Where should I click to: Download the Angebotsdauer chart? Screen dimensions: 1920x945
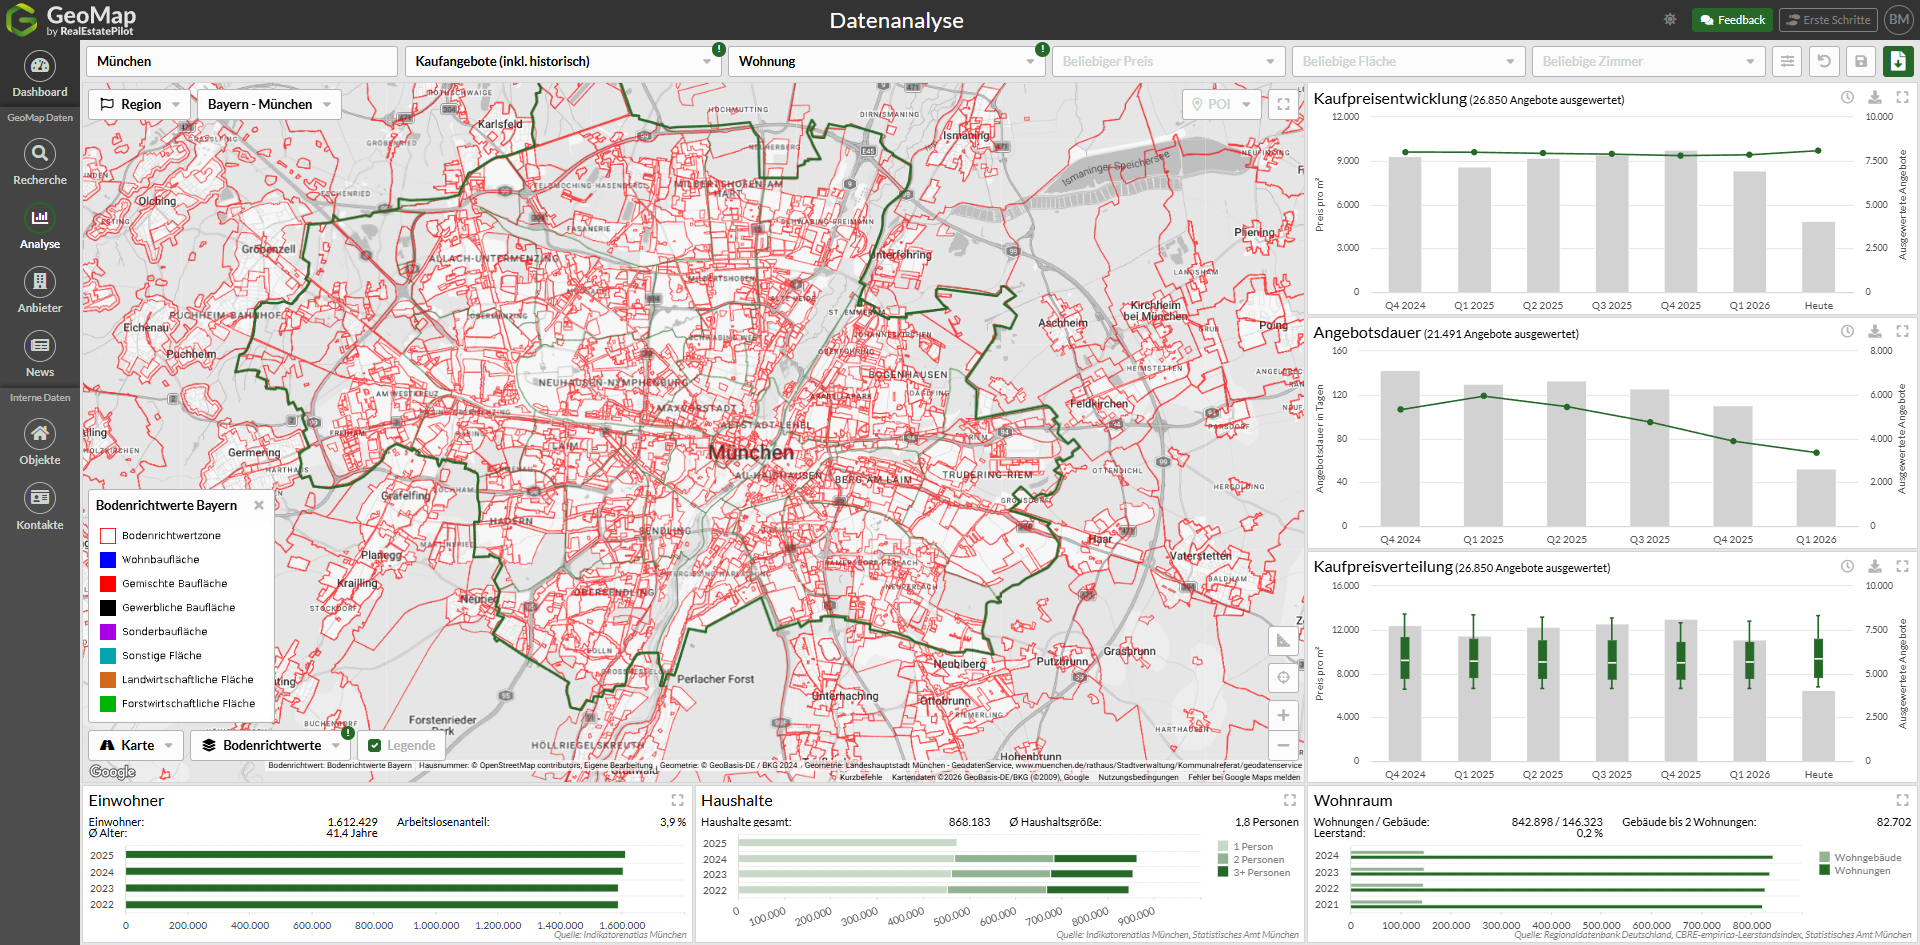(x=1875, y=332)
